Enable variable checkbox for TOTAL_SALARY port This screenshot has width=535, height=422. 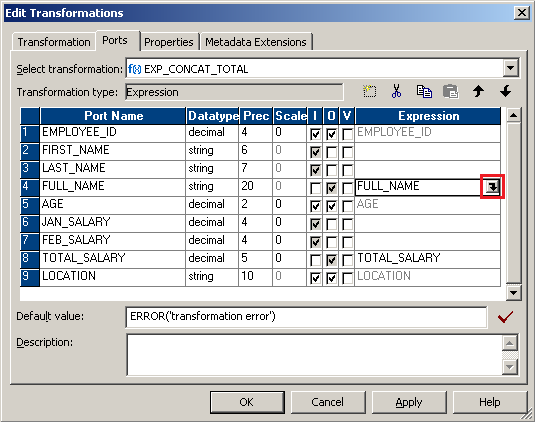pyautogui.click(x=347, y=260)
